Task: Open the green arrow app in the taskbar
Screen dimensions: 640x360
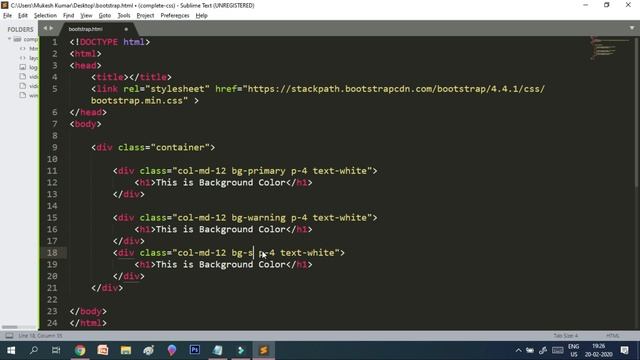Action: click(241, 350)
